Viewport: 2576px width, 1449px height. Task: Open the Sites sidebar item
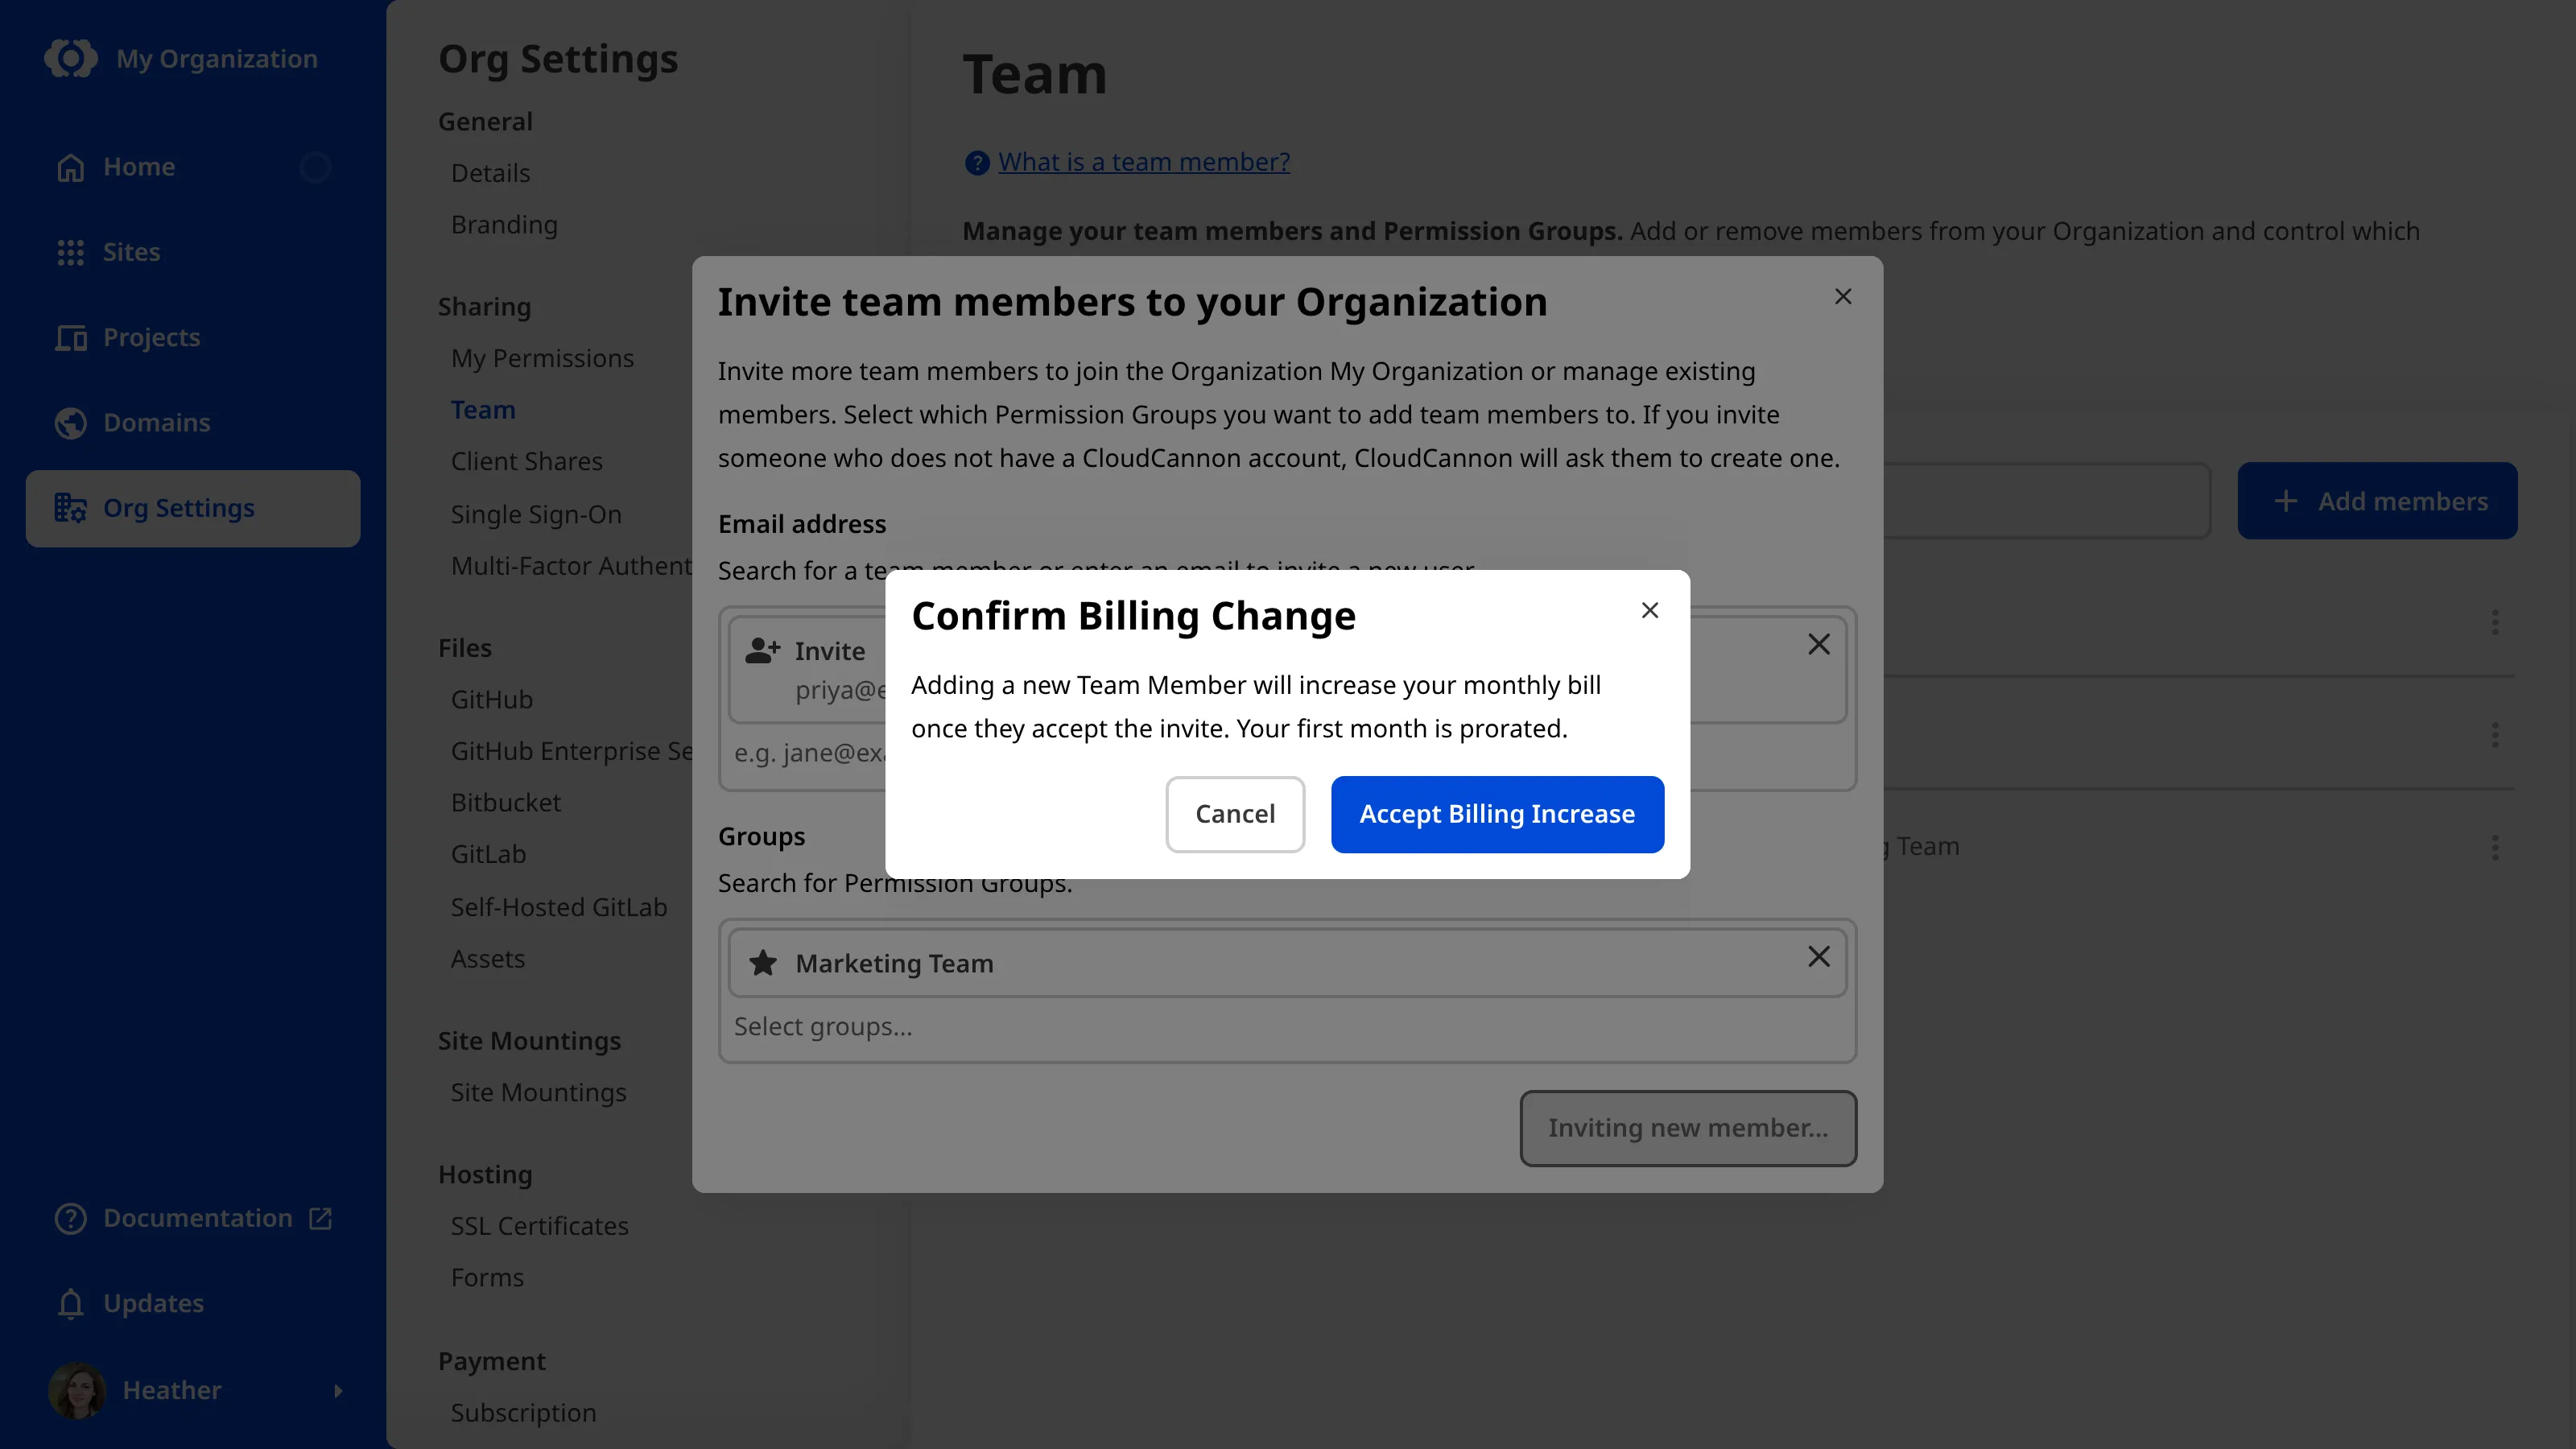pos(192,252)
